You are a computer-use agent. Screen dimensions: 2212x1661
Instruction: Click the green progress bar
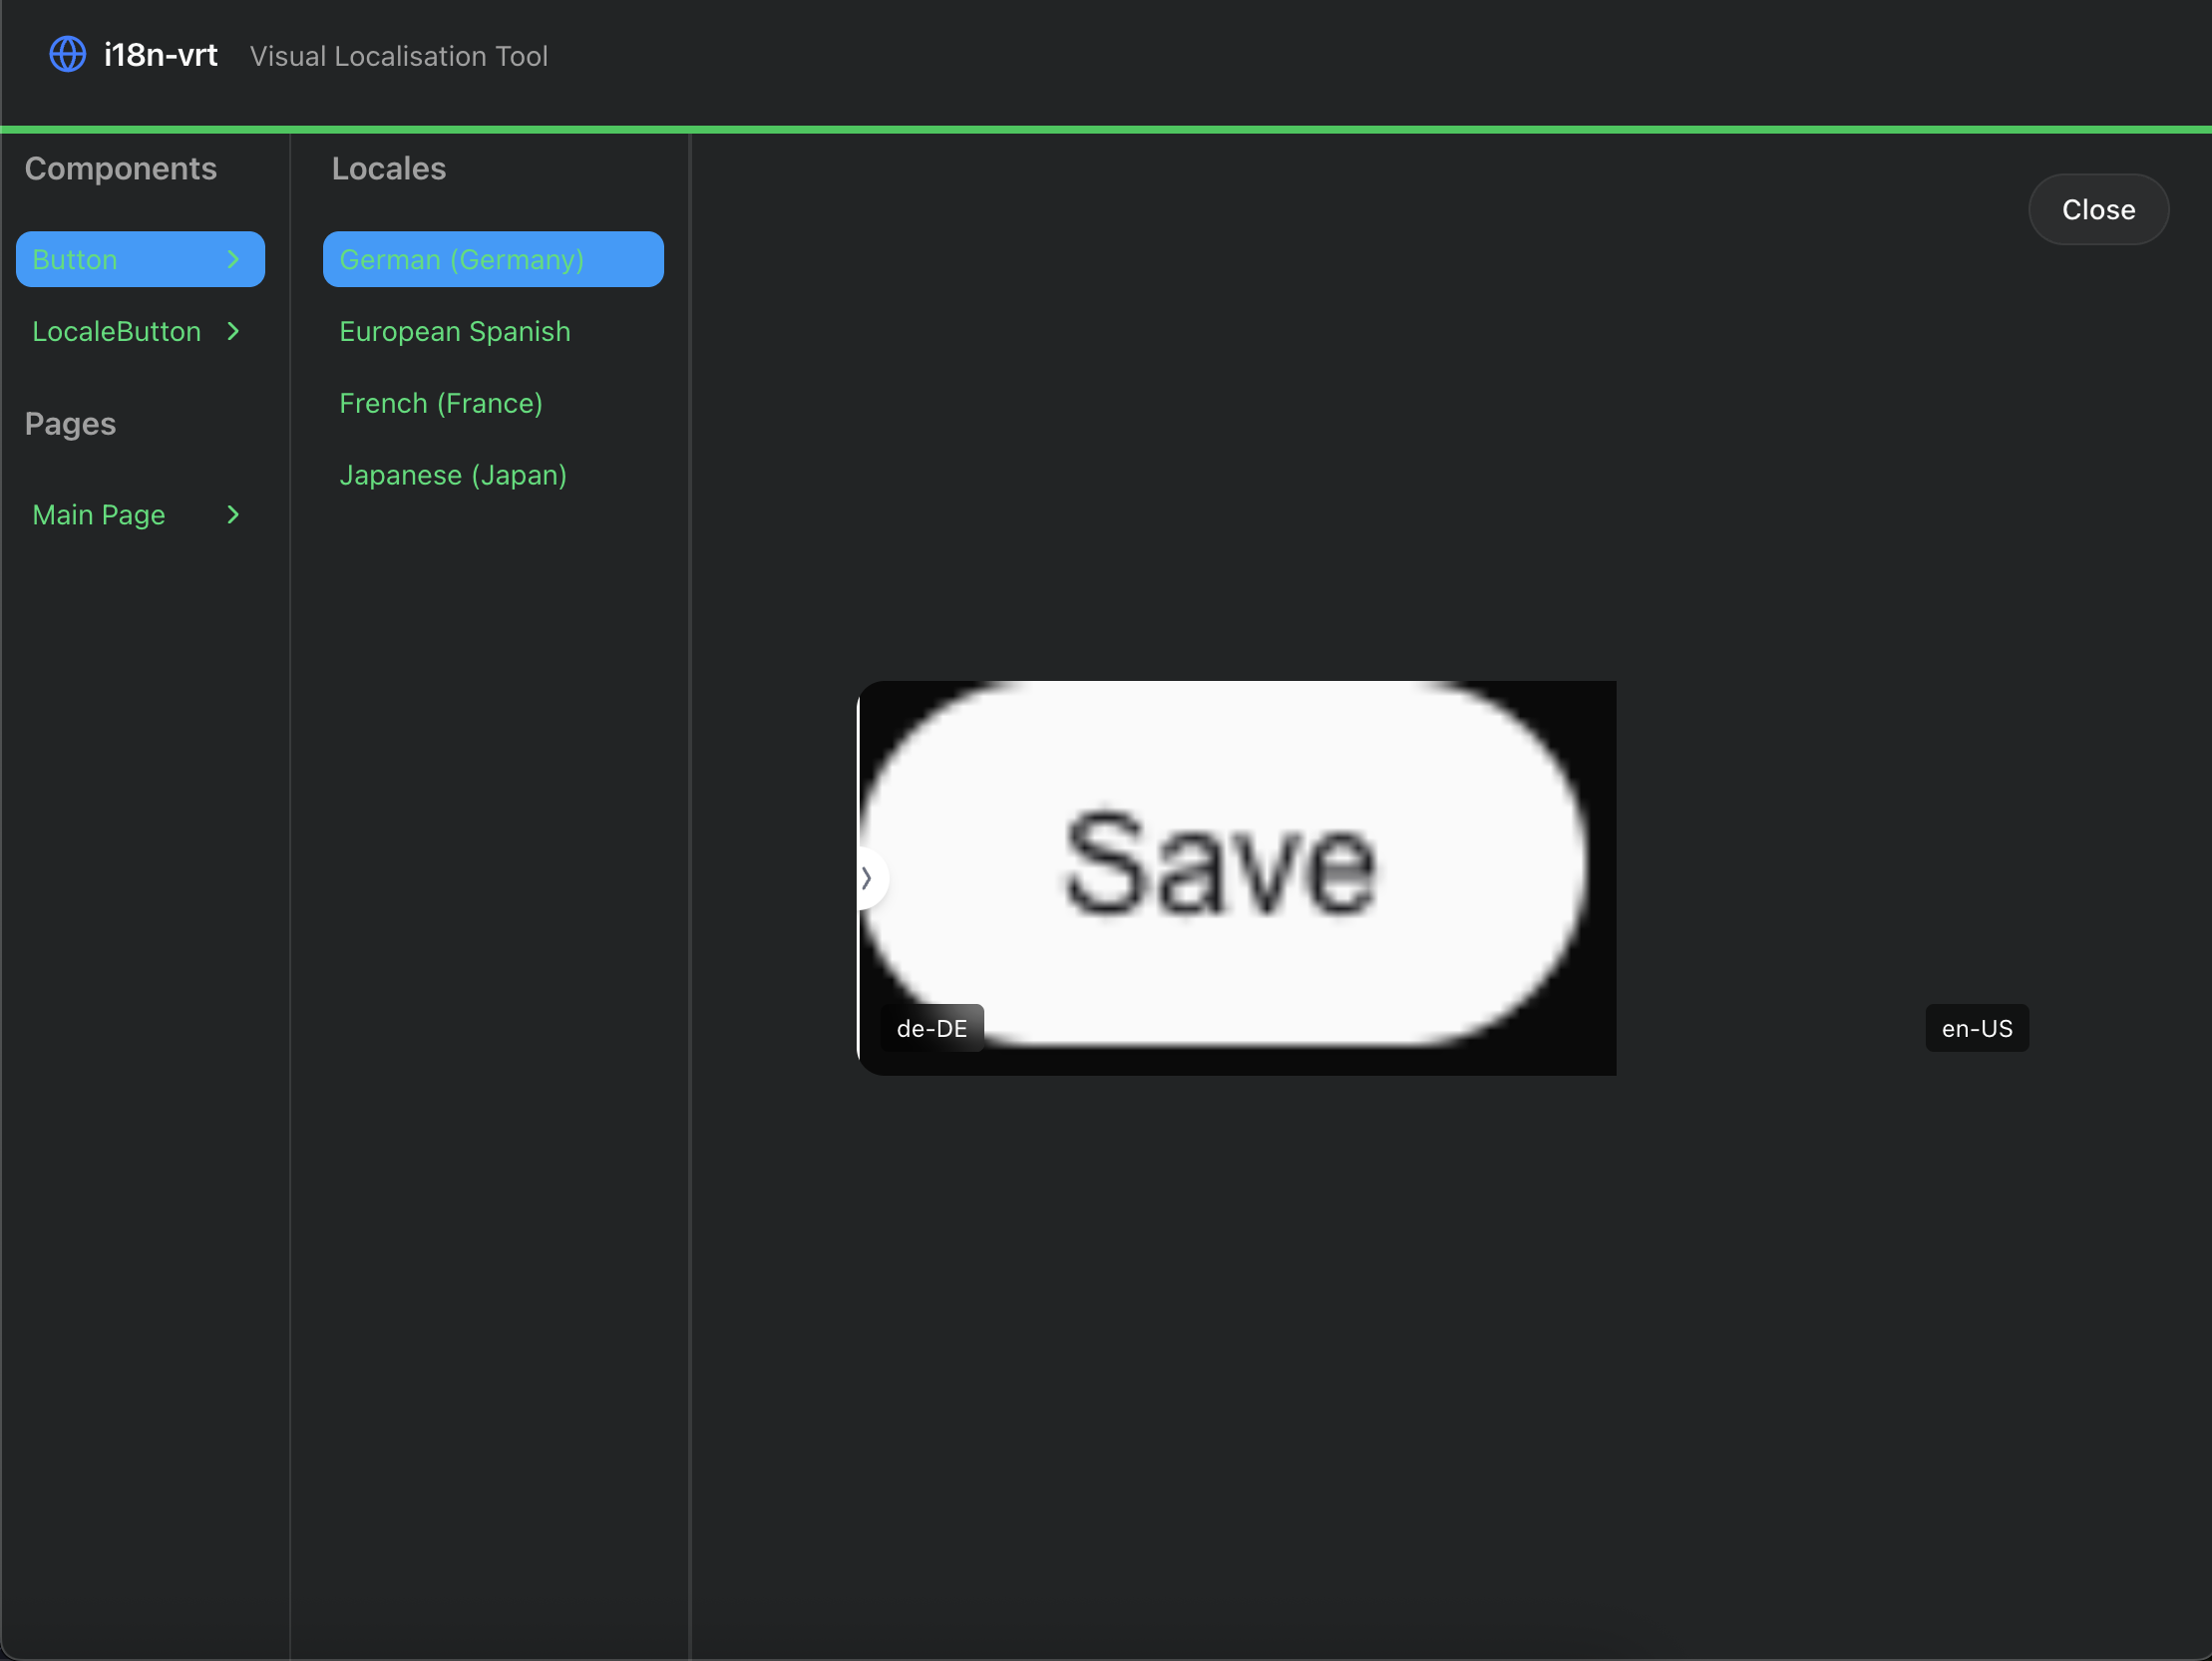tap(1106, 129)
